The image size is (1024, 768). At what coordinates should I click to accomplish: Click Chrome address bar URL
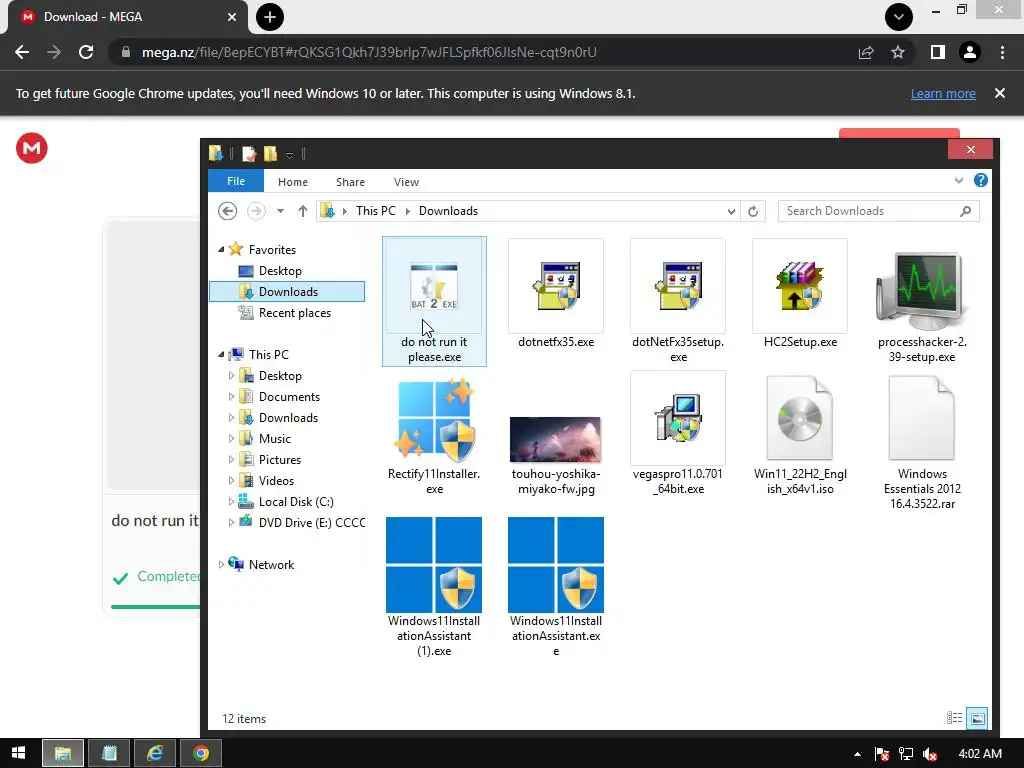(369, 52)
